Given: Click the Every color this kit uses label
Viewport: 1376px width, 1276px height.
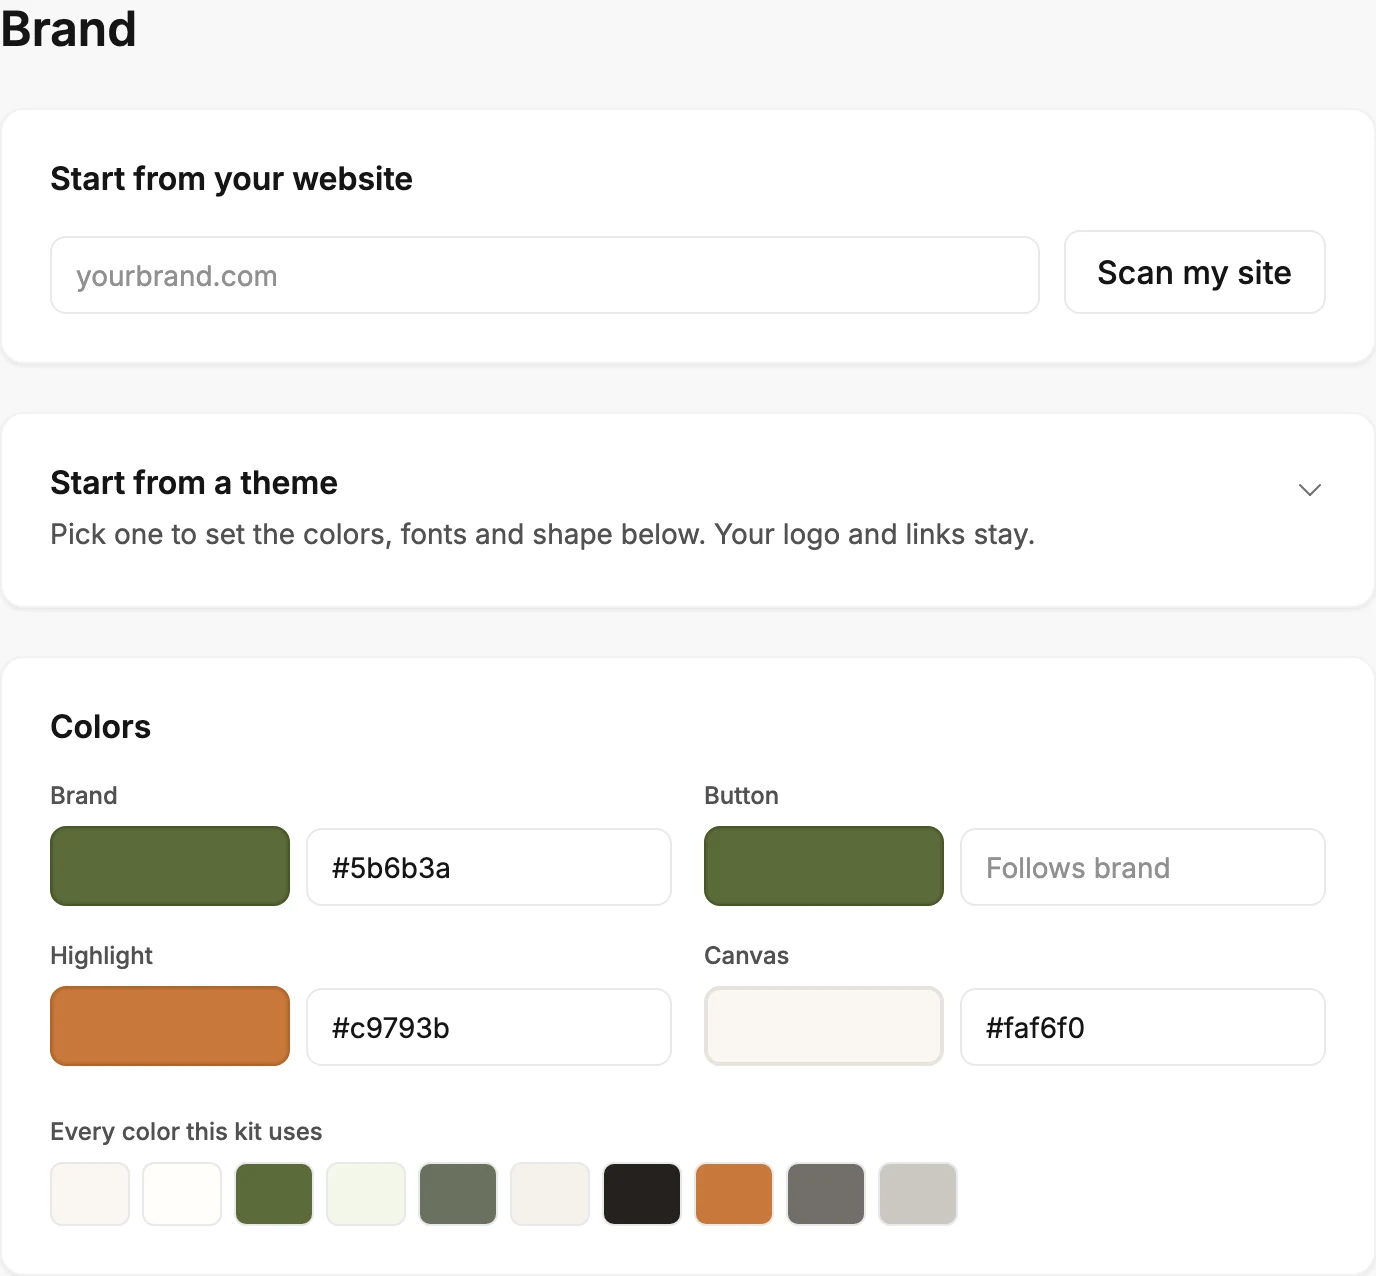Looking at the screenshot, I should [x=186, y=1132].
